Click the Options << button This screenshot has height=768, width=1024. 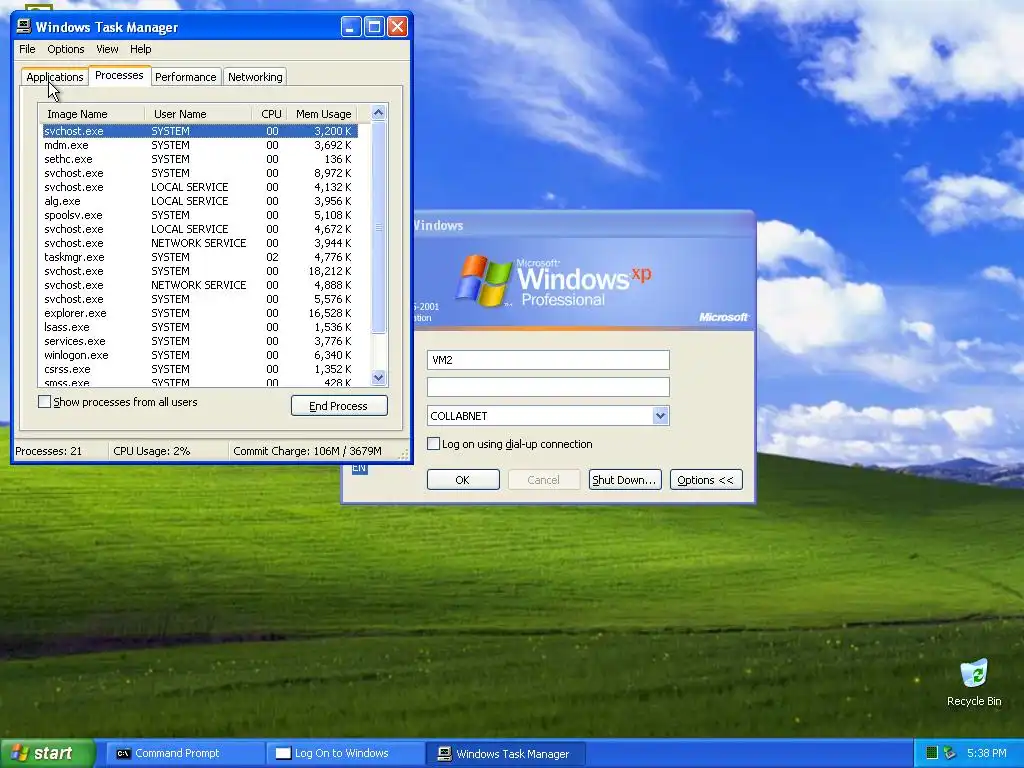(706, 480)
